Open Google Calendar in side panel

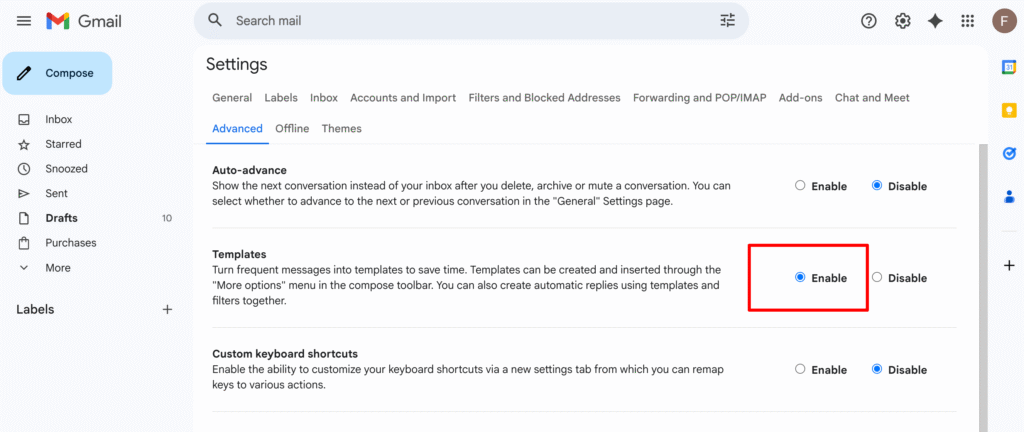(x=1009, y=67)
